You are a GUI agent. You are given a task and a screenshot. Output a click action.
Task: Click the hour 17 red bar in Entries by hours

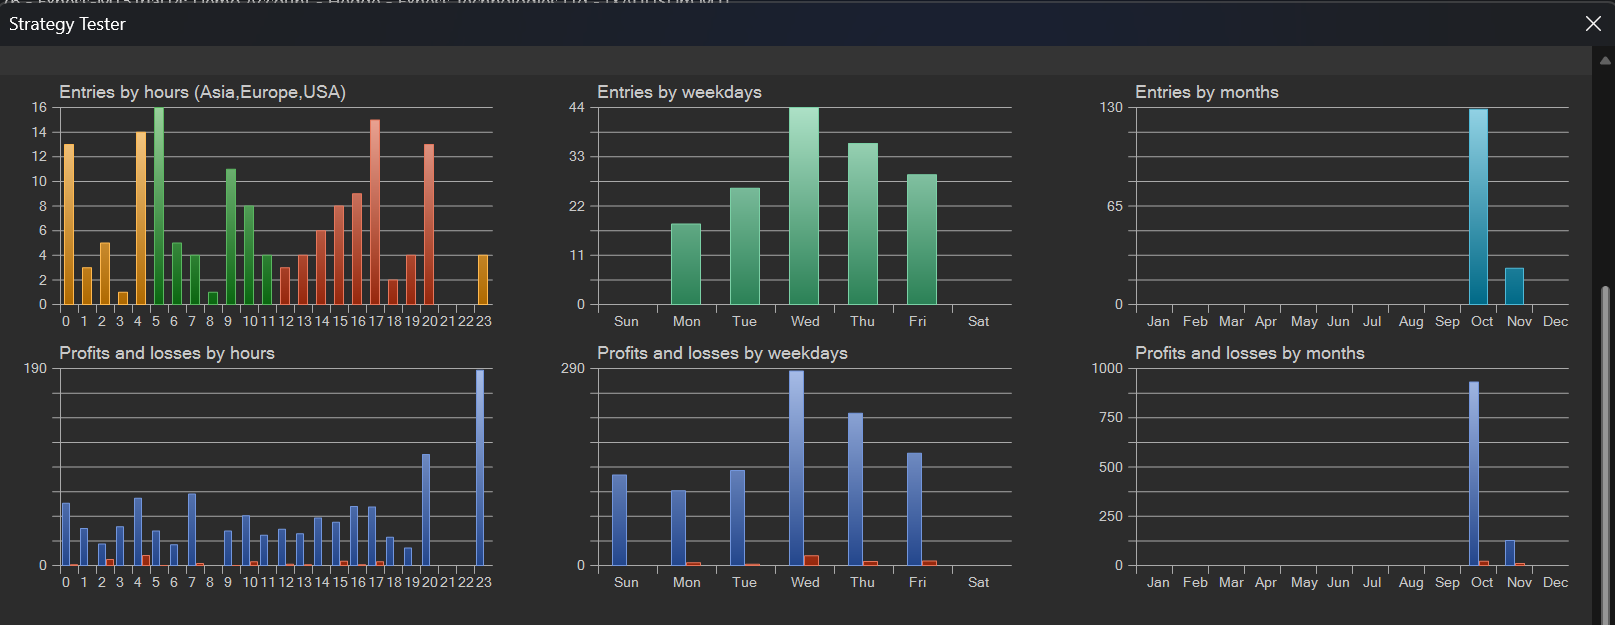[x=375, y=212]
